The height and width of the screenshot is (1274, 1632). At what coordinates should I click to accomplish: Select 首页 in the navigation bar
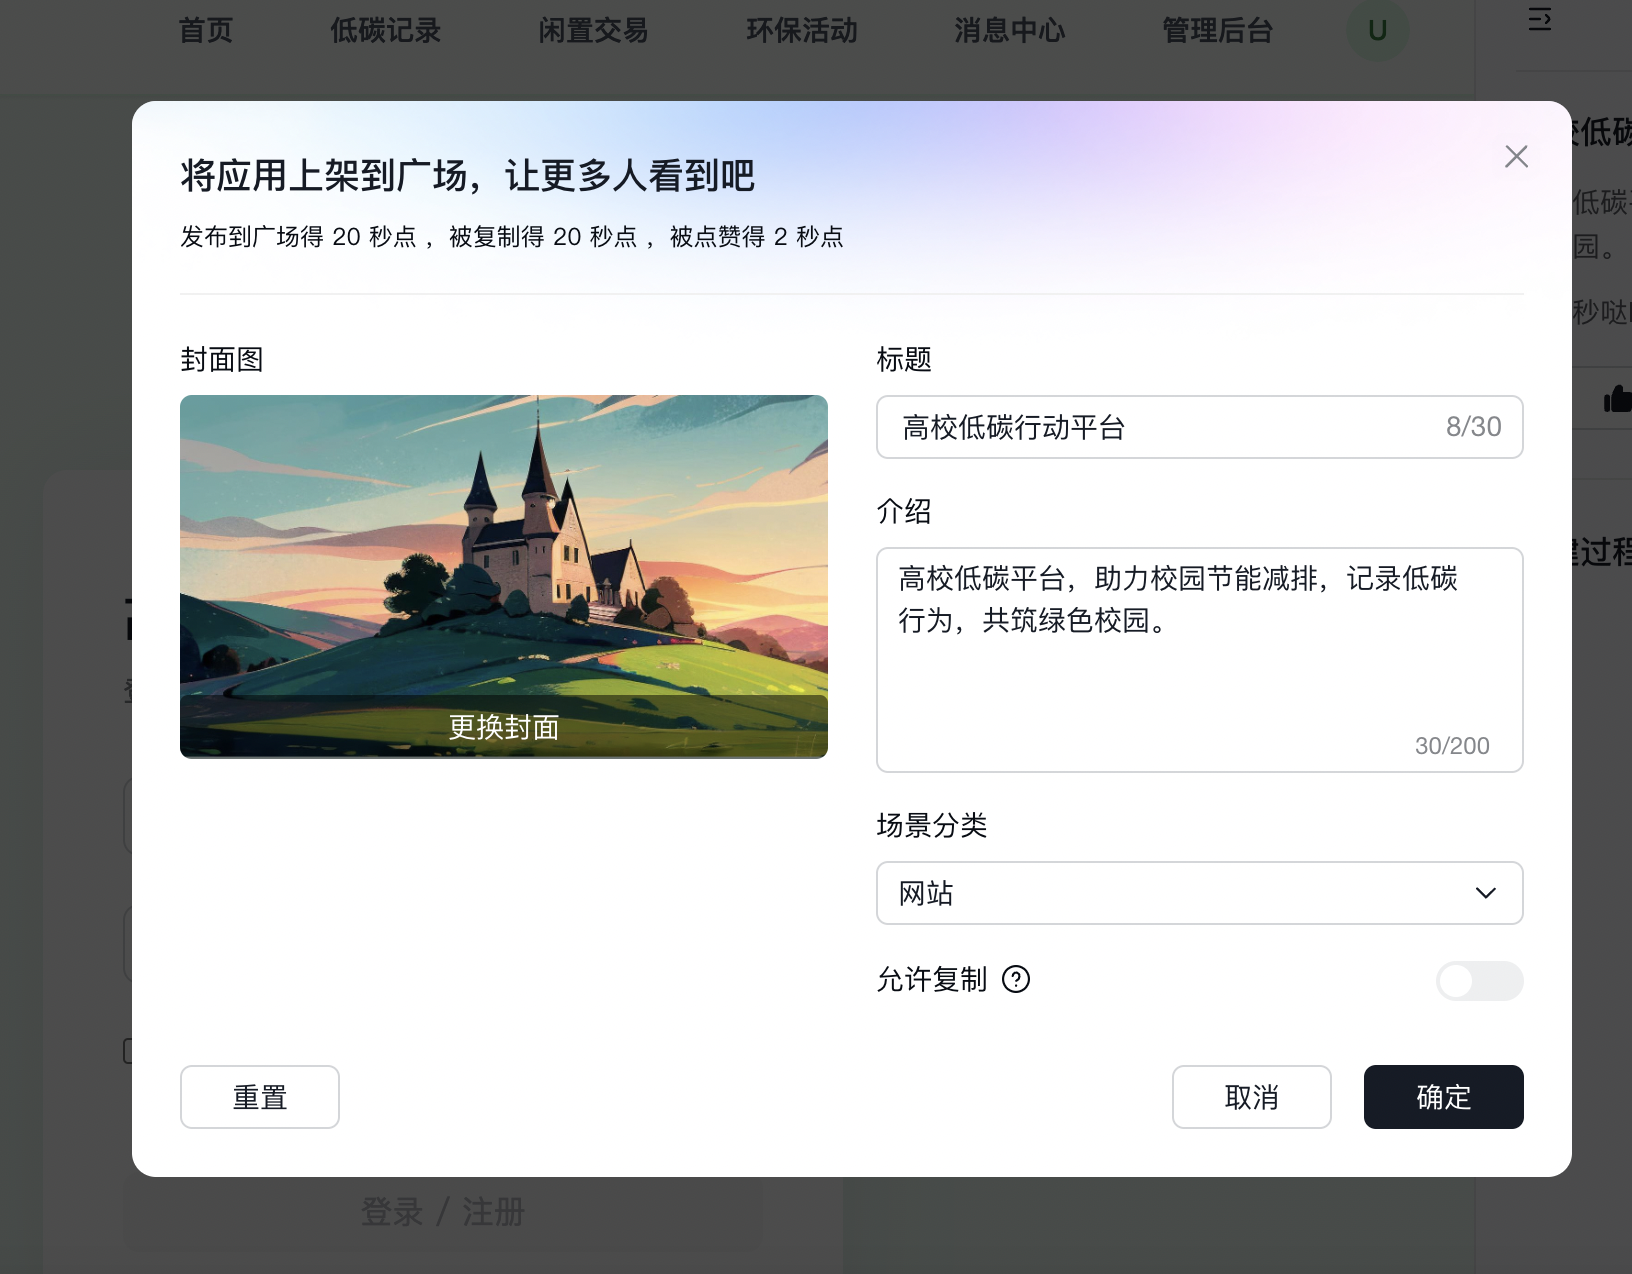click(x=205, y=31)
